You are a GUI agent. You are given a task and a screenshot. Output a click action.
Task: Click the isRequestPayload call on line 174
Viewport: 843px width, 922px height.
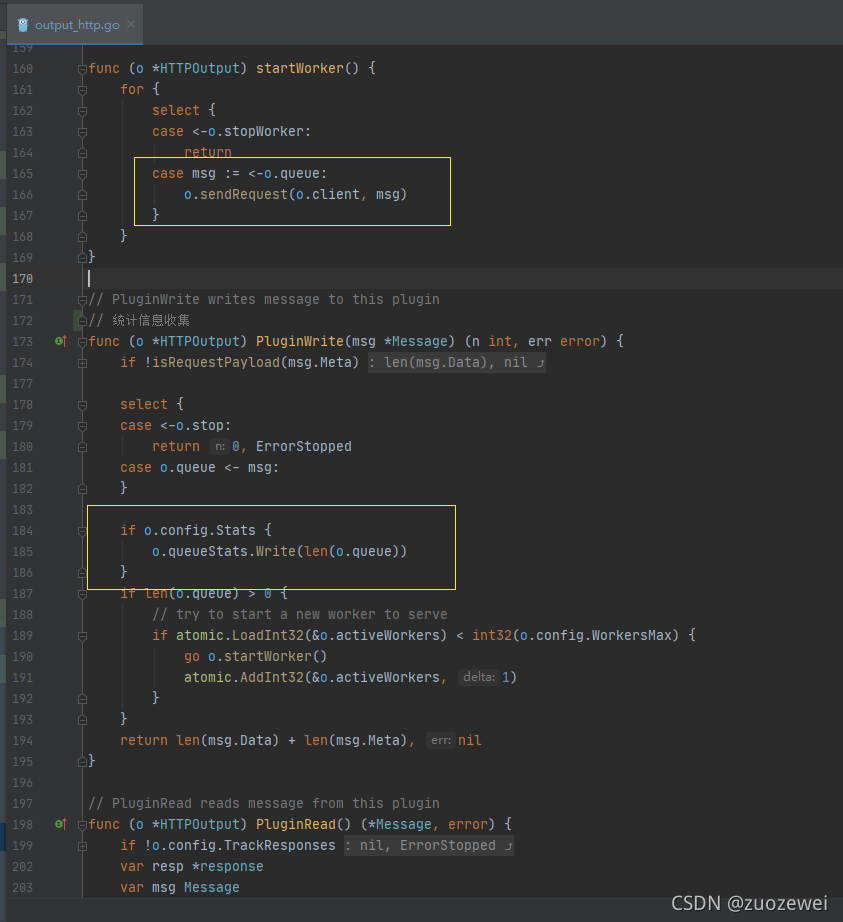216,362
